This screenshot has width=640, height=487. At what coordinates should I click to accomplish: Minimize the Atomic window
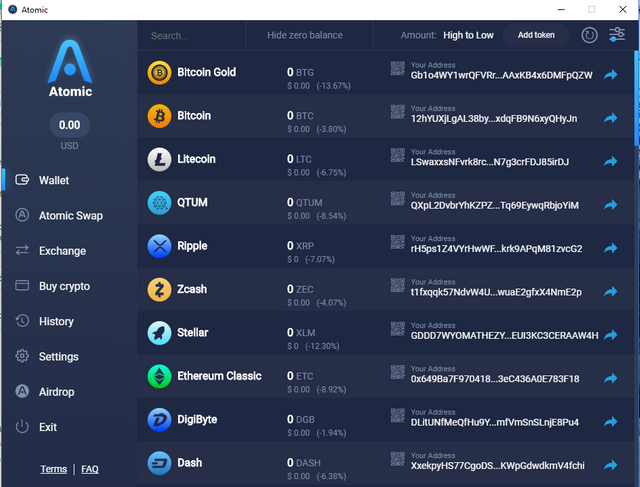[x=561, y=9]
